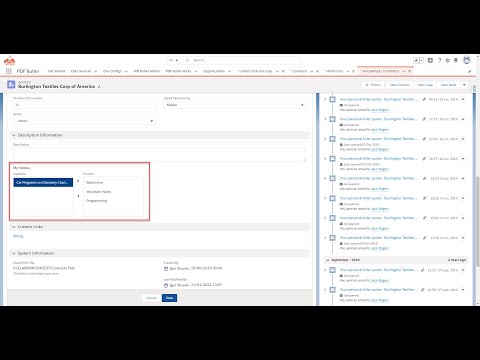Click the Last Modified By user avatar
Image resolution: width=480 pixels, height=360 pixels.
click(x=166, y=285)
